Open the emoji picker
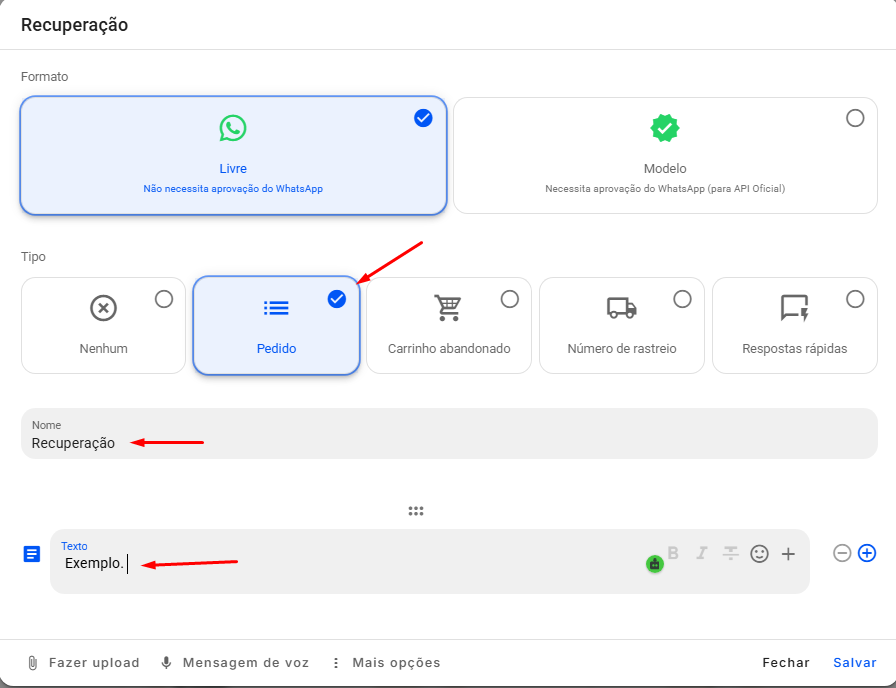Image resolution: width=896 pixels, height=688 pixels. (759, 554)
